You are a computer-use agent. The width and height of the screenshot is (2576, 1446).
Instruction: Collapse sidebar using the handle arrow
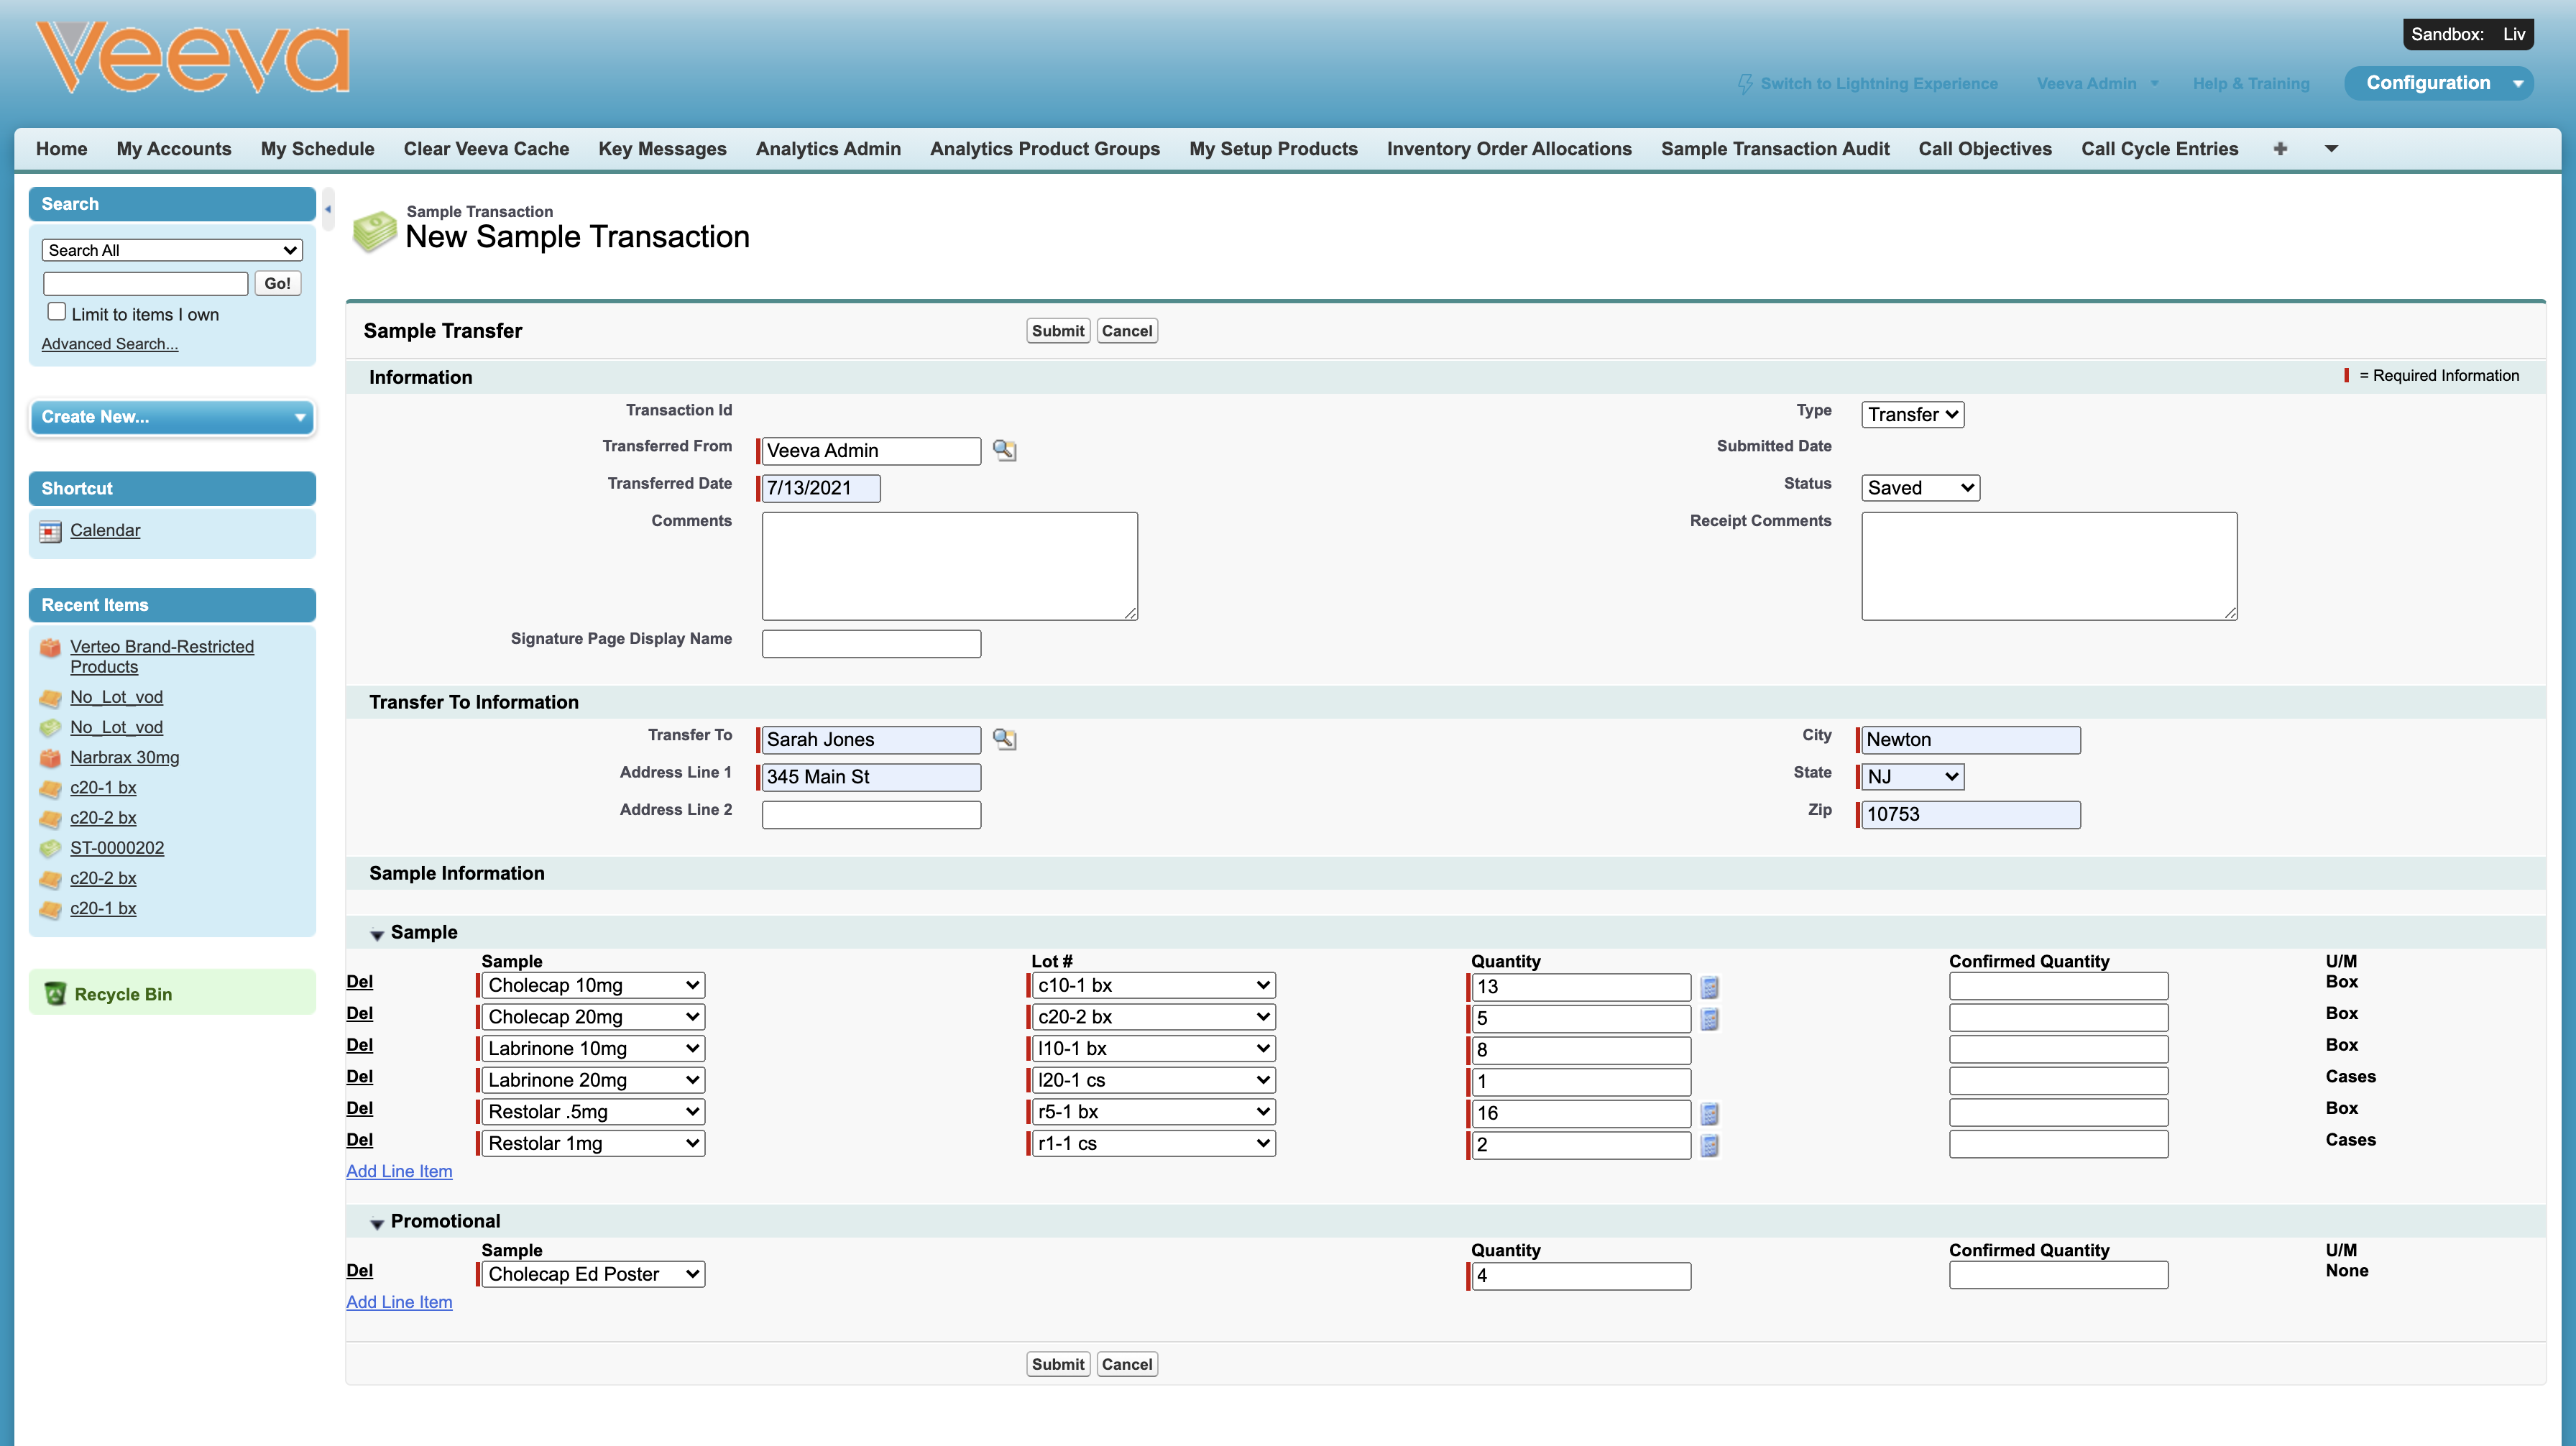[x=328, y=209]
